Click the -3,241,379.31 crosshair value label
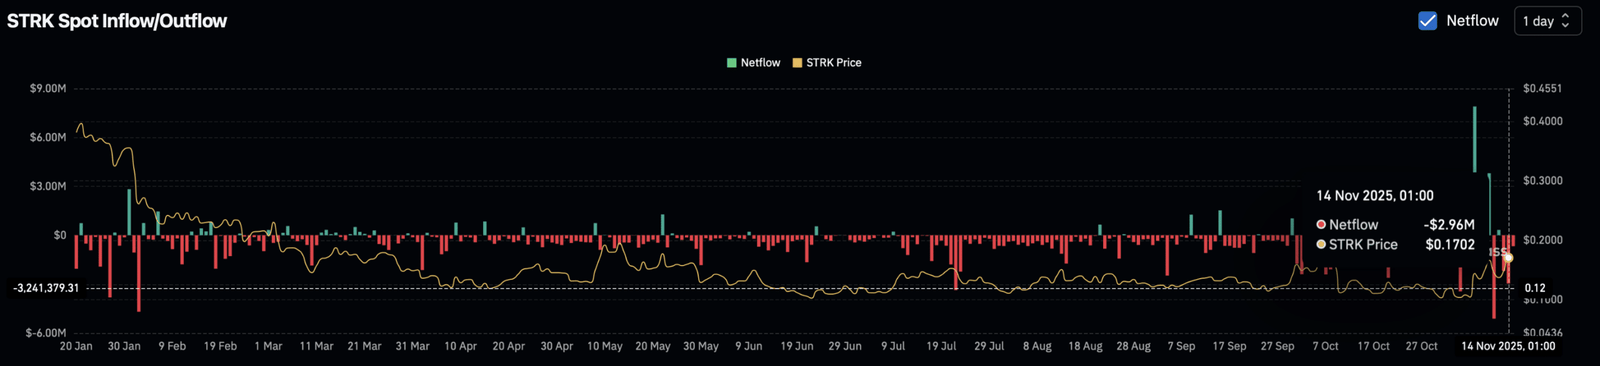The height and width of the screenshot is (366, 1600). tap(46, 288)
